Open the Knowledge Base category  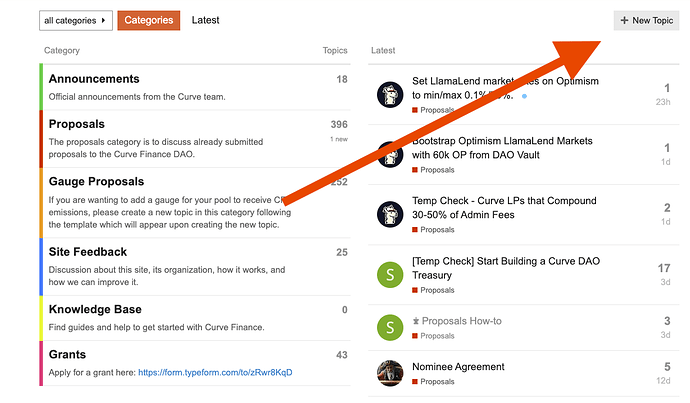tap(95, 309)
